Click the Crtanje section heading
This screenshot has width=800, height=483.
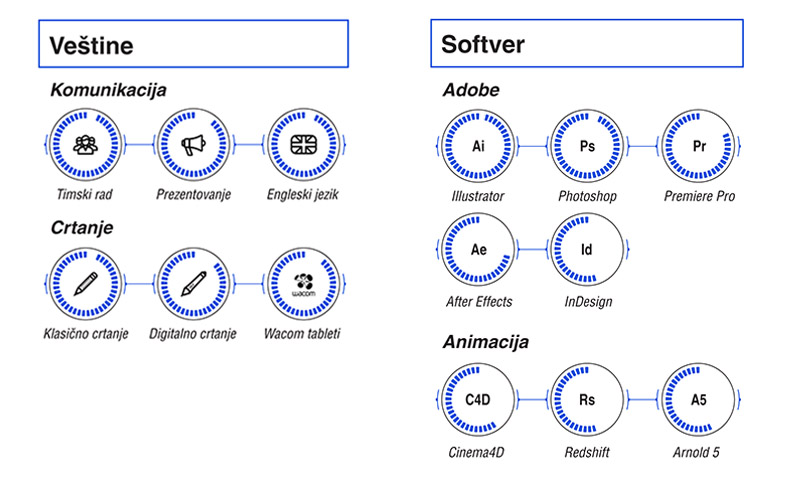click(82, 227)
